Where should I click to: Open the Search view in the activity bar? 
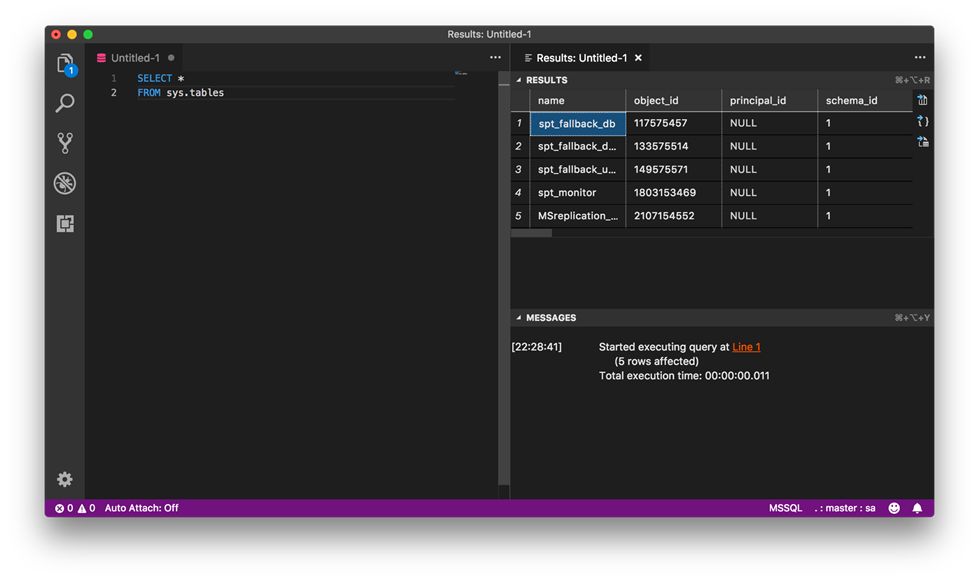[65, 103]
